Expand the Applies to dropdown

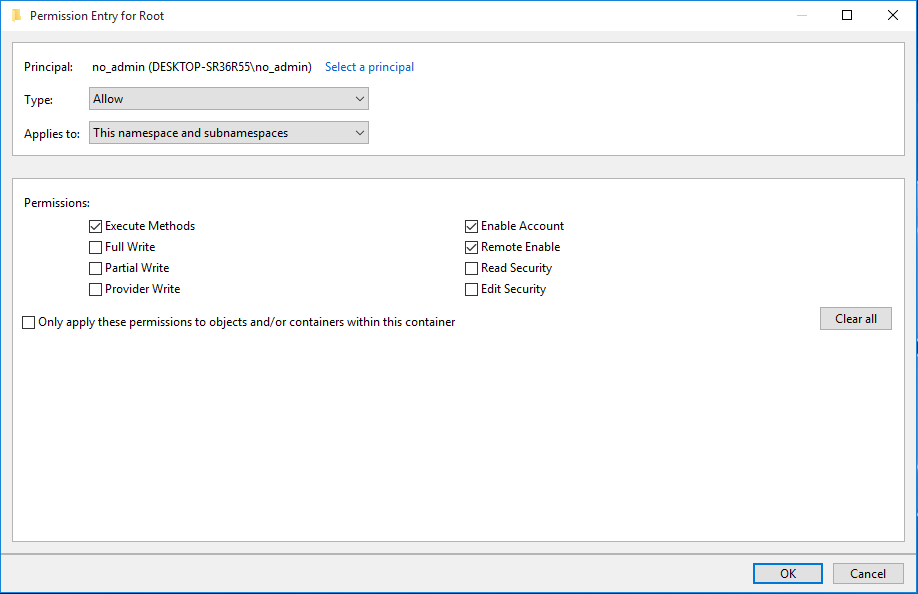(x=229, y=132)
